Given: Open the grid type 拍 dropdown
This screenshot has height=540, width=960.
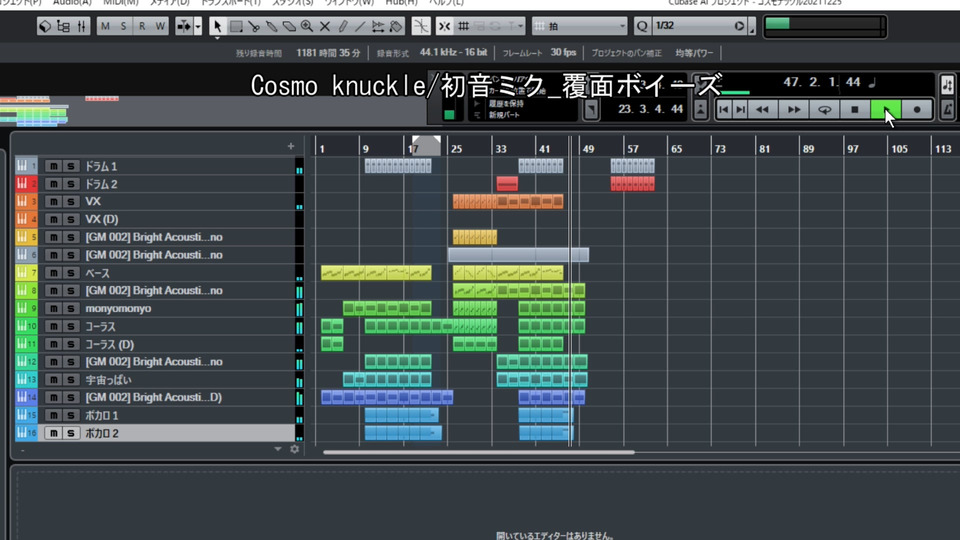Looking at the screenshot, I should point(580,26).
